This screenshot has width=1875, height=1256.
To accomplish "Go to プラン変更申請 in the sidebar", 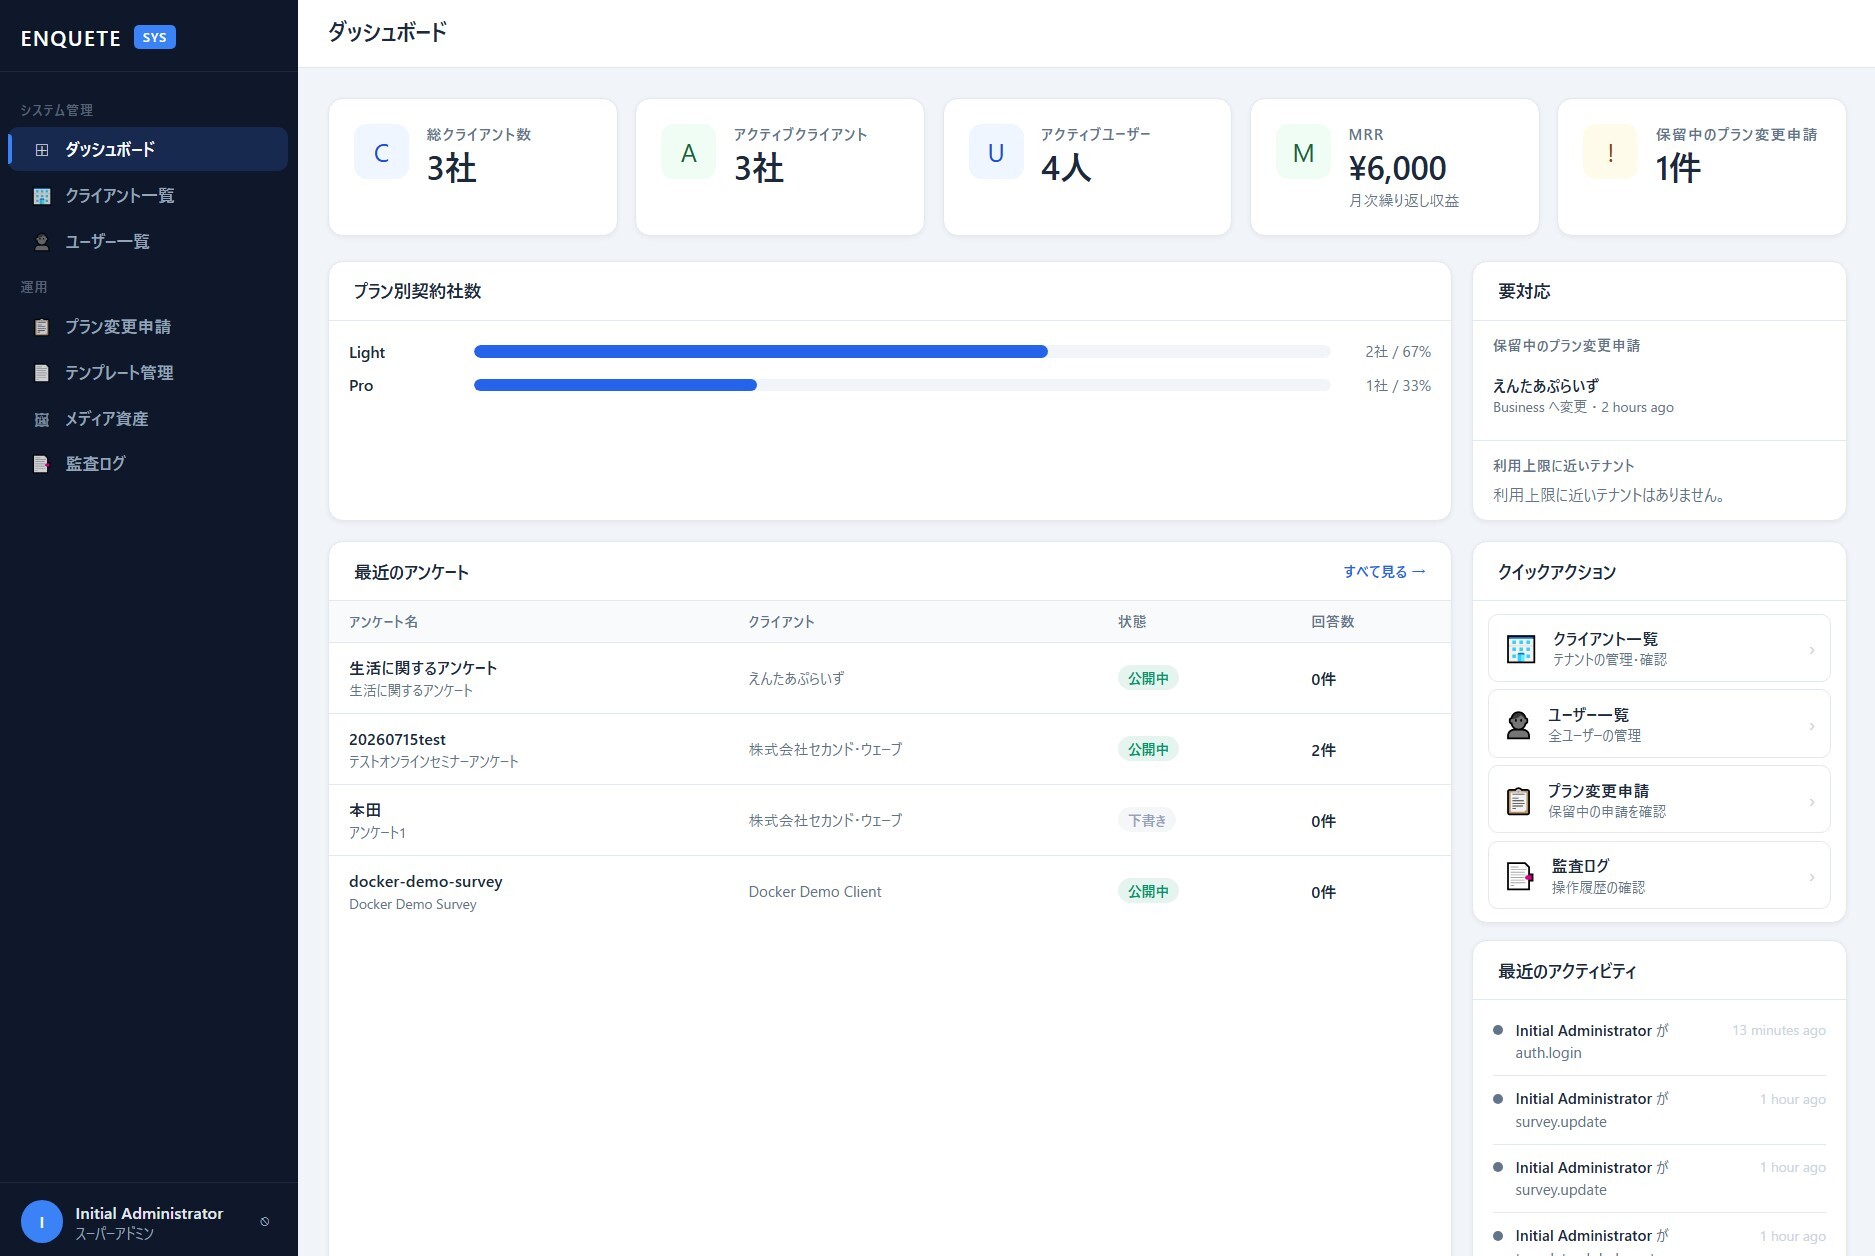I will click(148, 327).
